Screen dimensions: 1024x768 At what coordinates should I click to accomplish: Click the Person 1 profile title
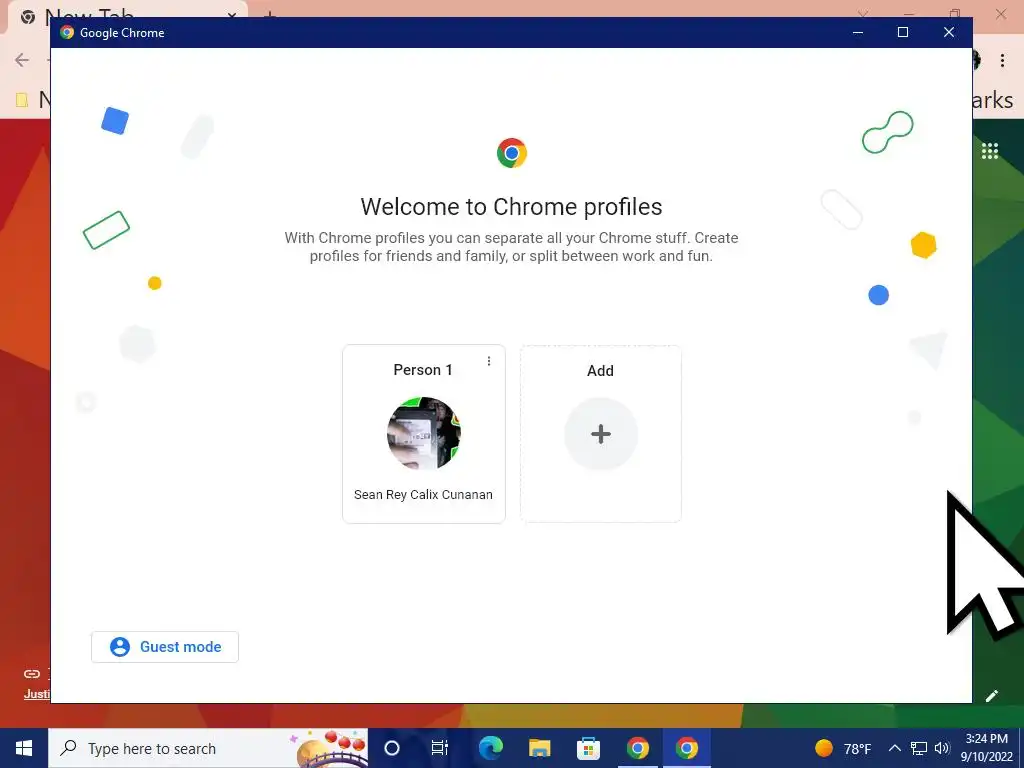(x=423, y=370)
